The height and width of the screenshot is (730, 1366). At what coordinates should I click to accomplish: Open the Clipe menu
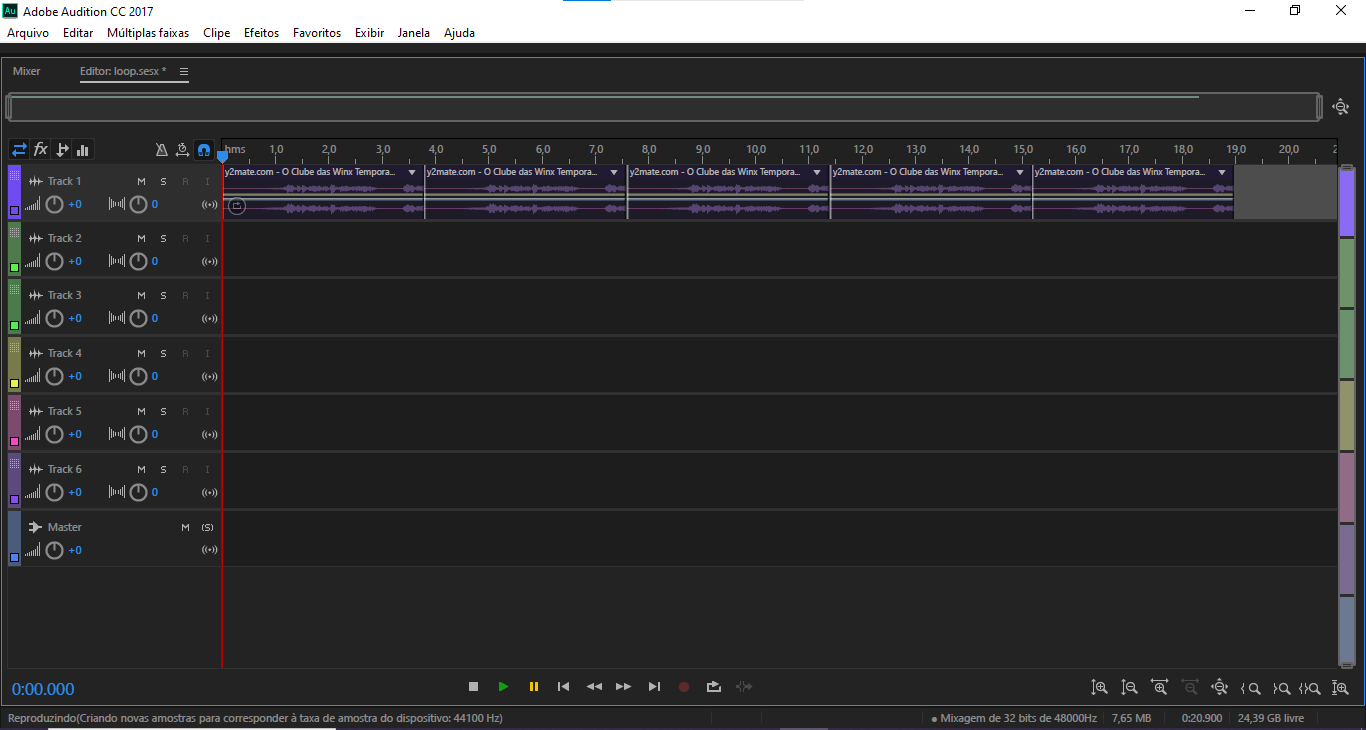tap(217, 33)
